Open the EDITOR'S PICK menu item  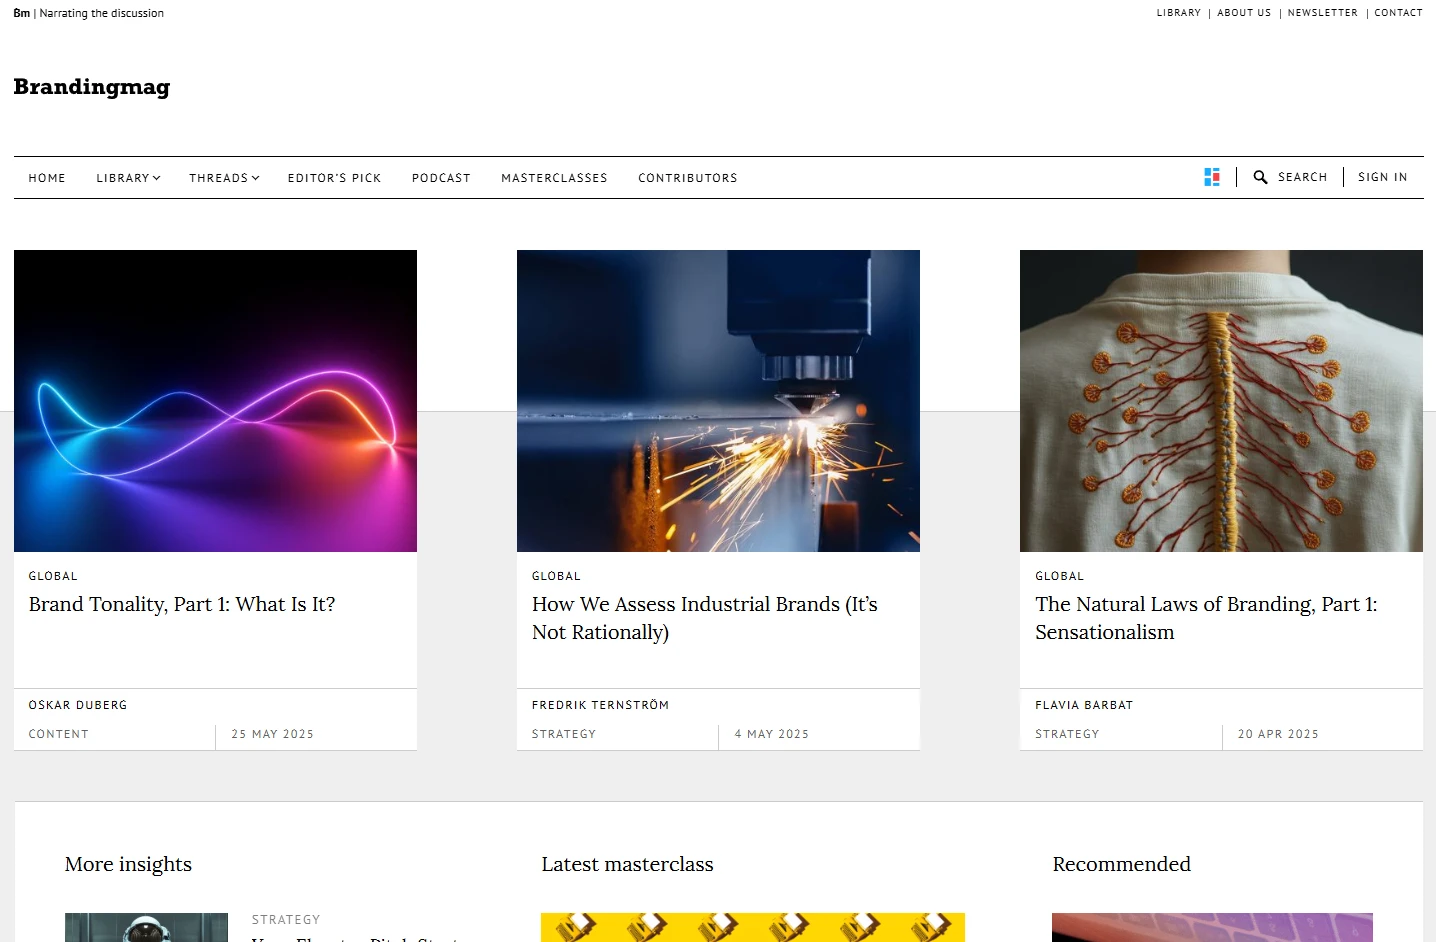coord(334,177)
